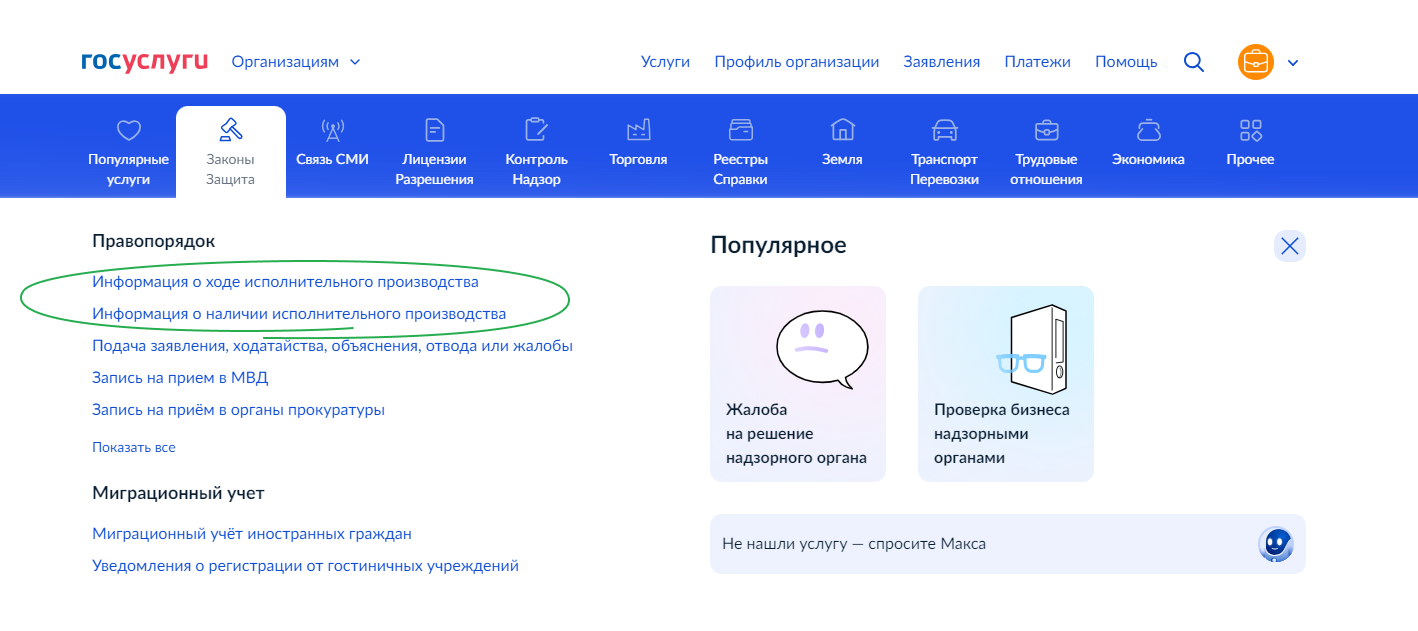Click the Не нашли услугу — спросите Макса field
Screen dimensions: 1418x631
tap(1008, 544)
